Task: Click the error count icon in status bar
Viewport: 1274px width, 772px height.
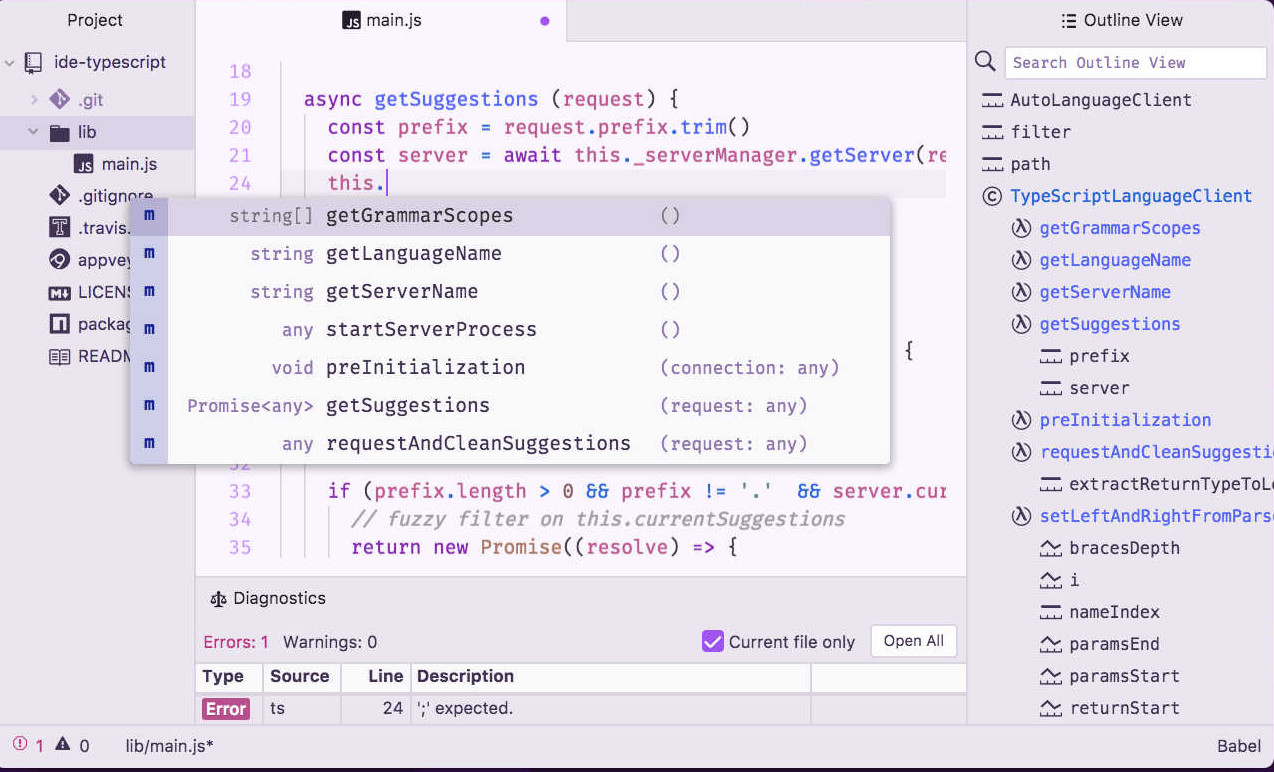Action: 20,744
